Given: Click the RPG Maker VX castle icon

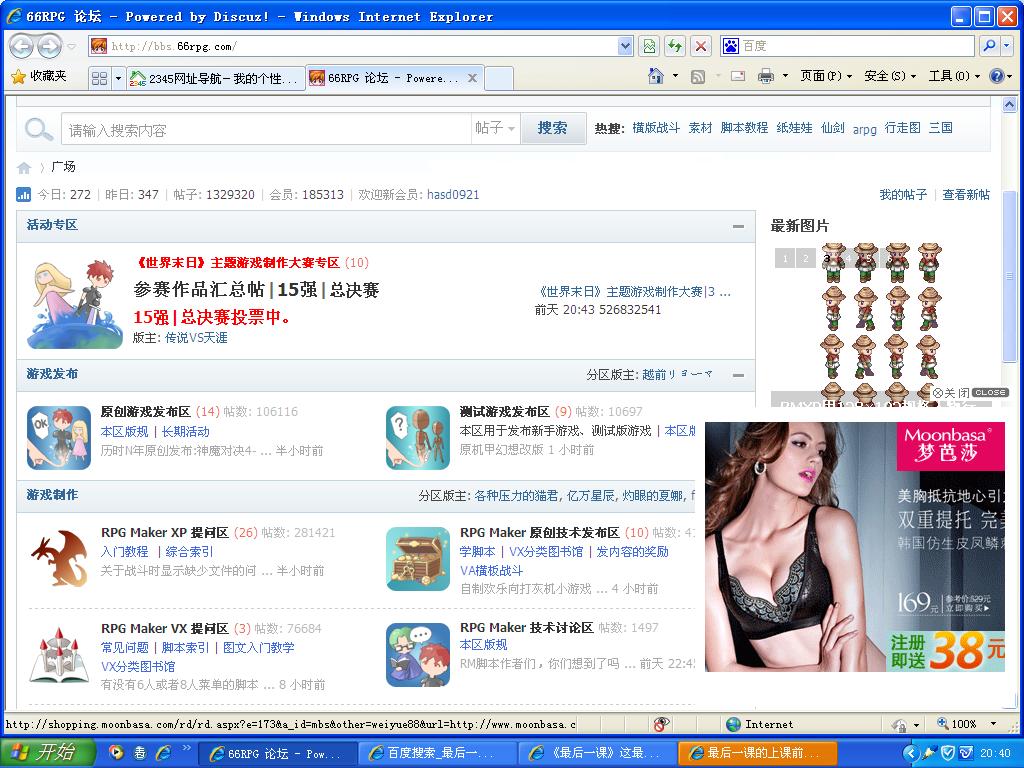Looking at the screenshot, I should 59,655.
